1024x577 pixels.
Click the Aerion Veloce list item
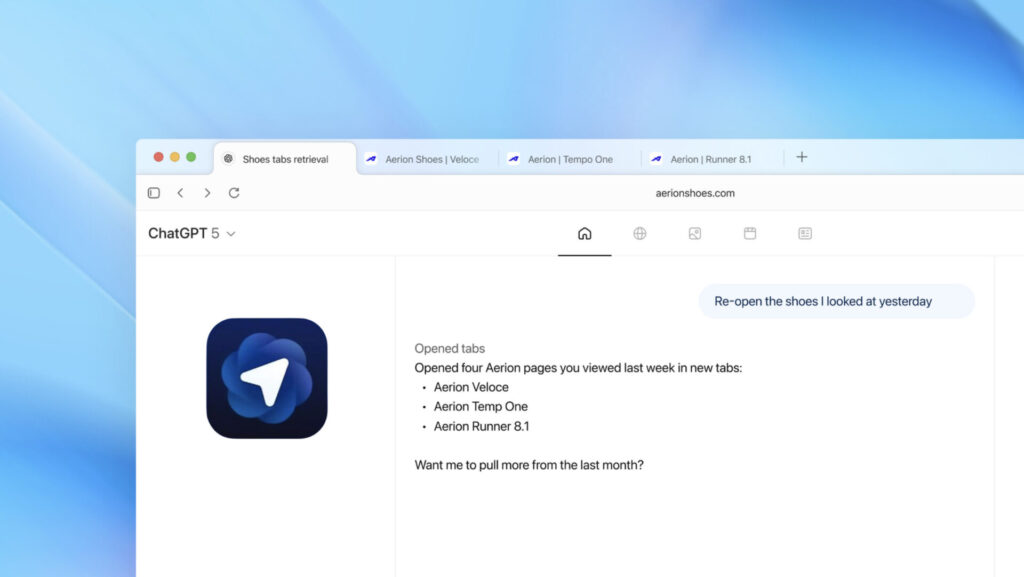471,387
